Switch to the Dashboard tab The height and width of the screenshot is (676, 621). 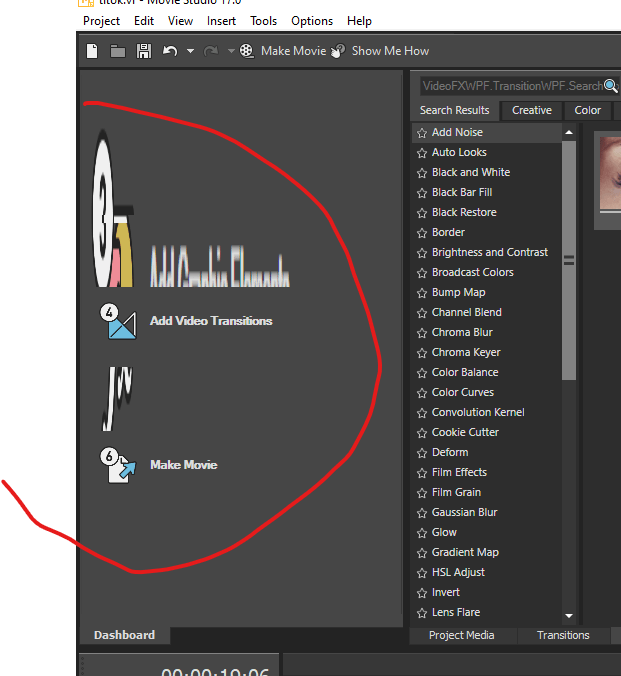coord(125,635)
